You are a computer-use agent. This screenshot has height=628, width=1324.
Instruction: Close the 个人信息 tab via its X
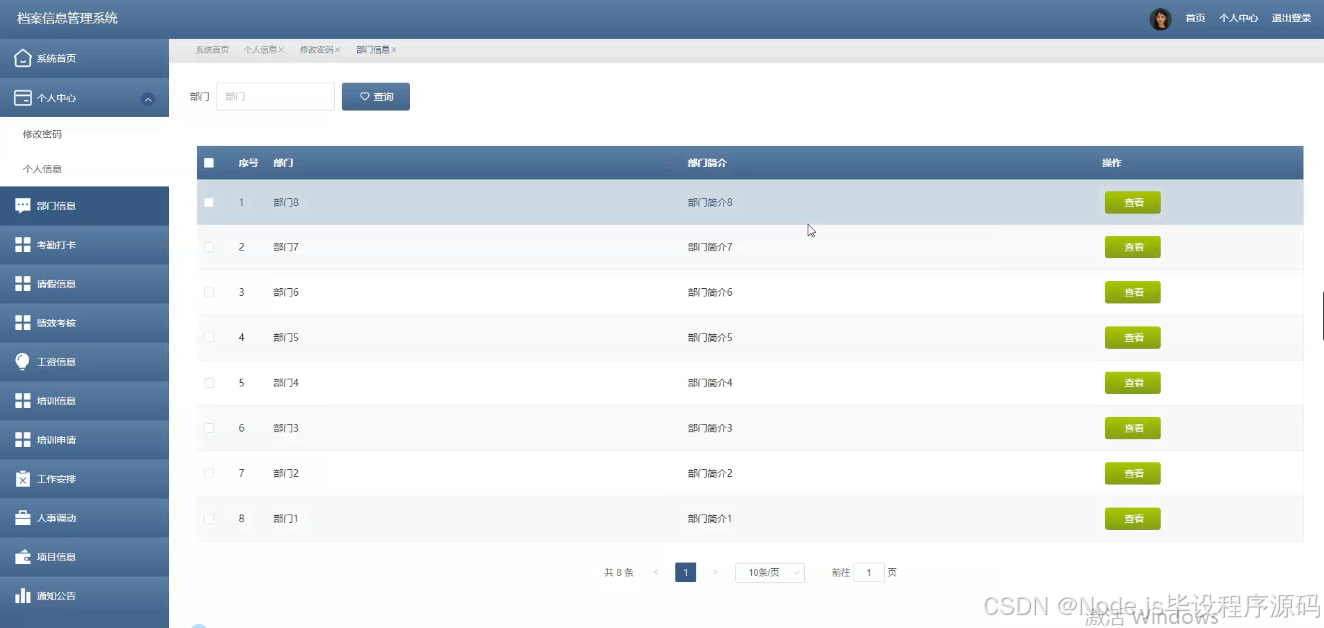[281, 50]
